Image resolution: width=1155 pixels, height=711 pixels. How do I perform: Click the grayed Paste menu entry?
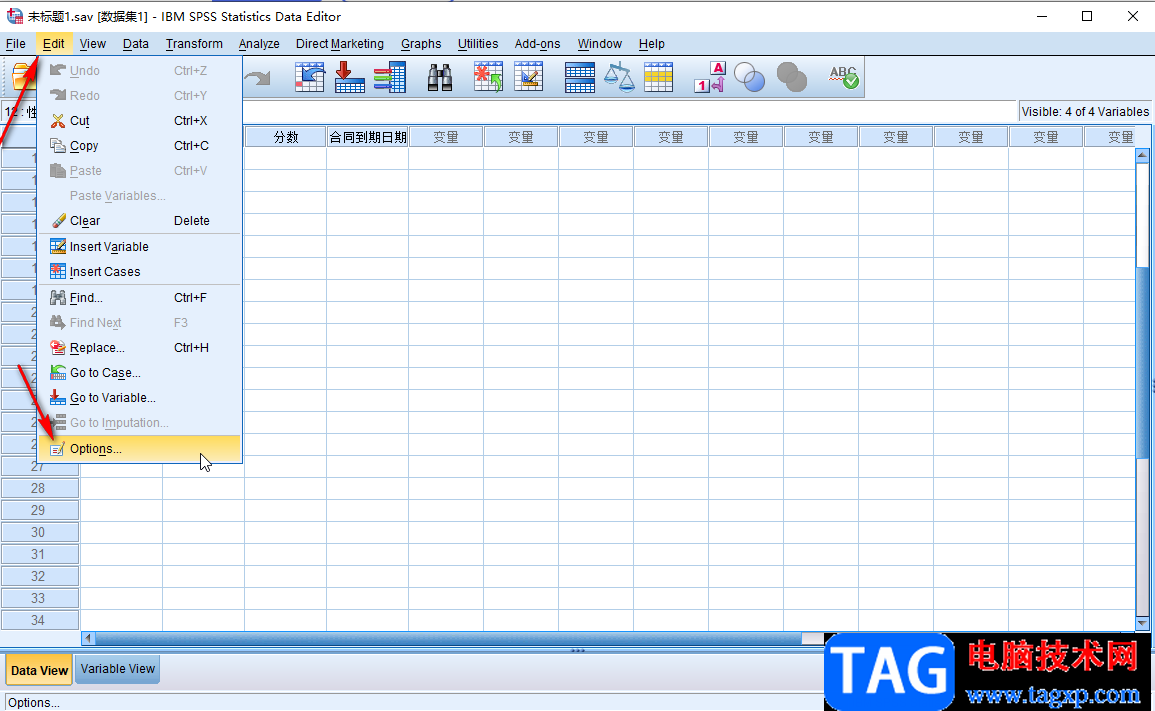pos(139,171)
